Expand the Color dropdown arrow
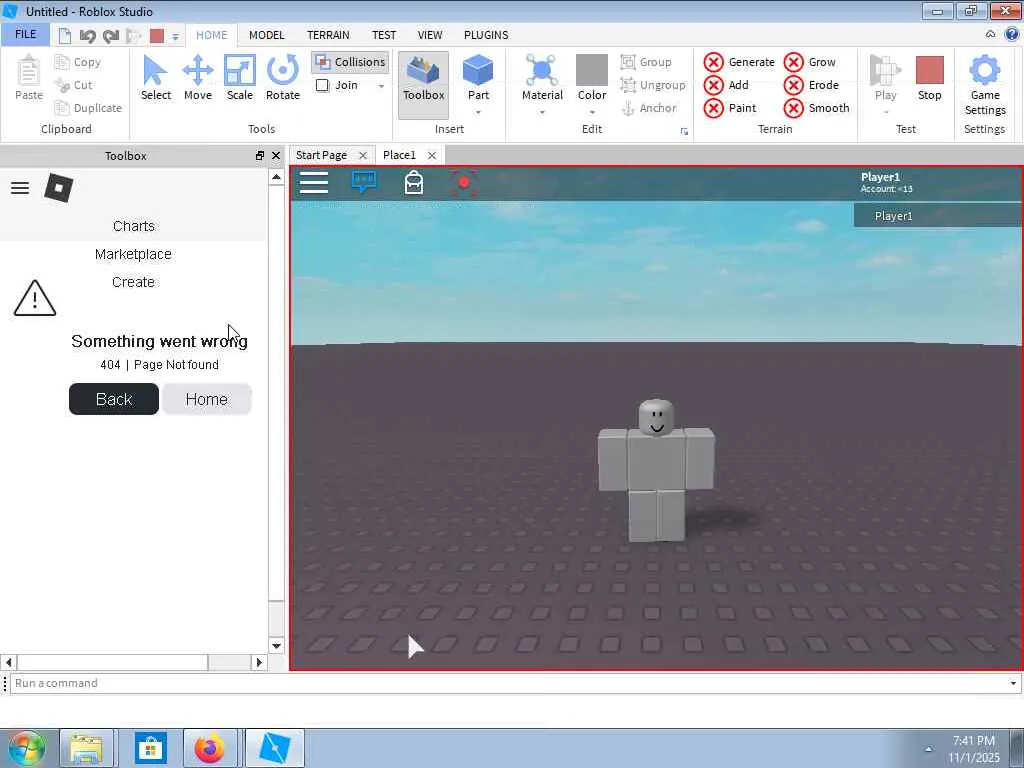The width and height of the screenshot is (1024, 768). (x=592, y=112)
